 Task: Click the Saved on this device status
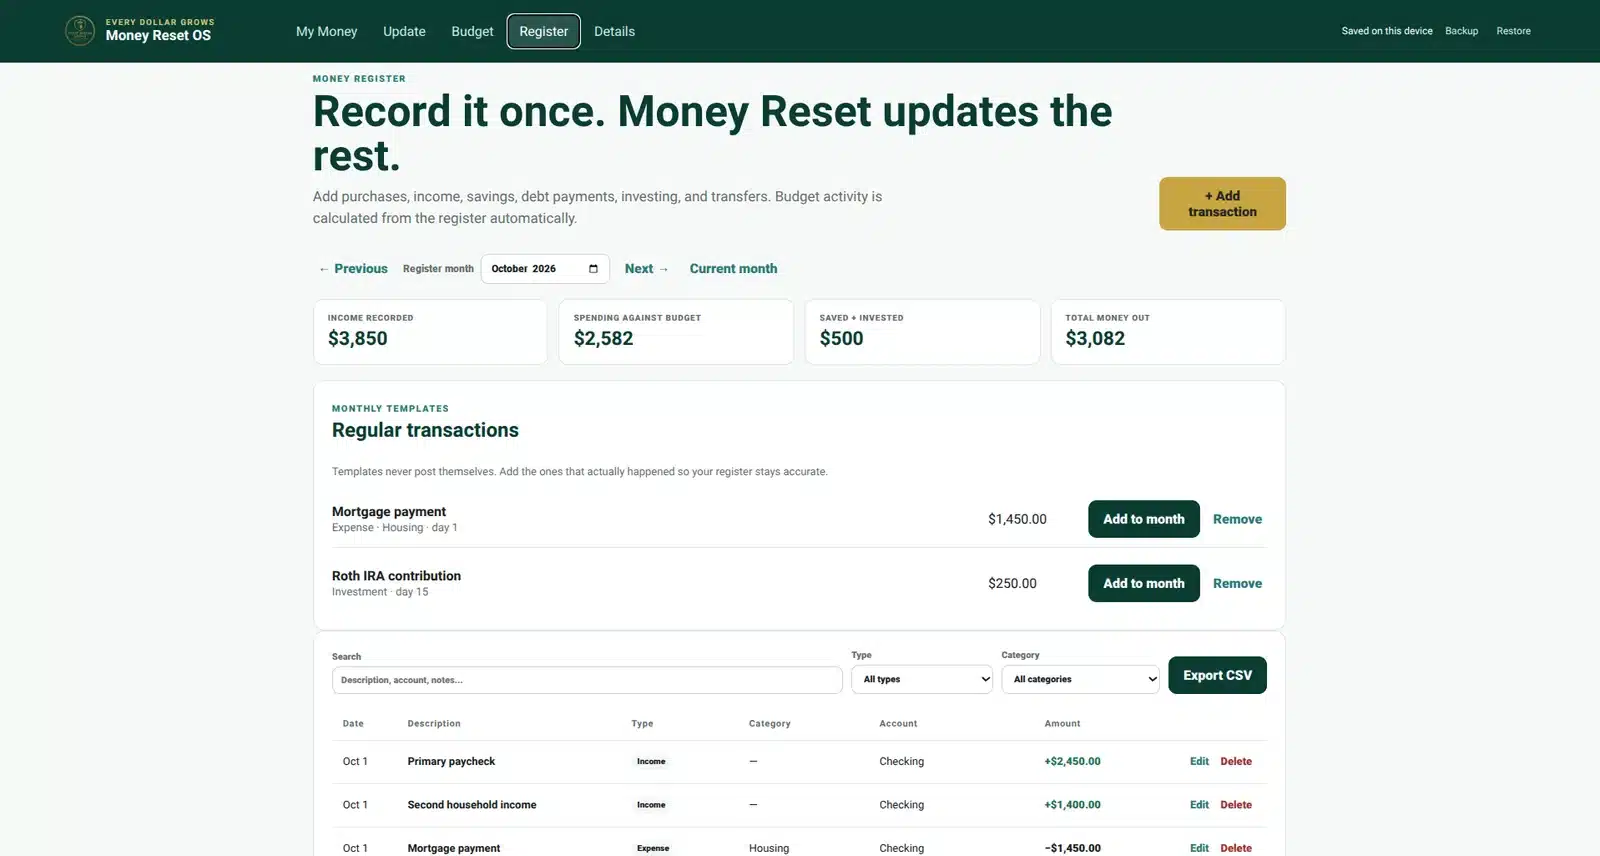pyautogui.click(x=1387, y=31)
